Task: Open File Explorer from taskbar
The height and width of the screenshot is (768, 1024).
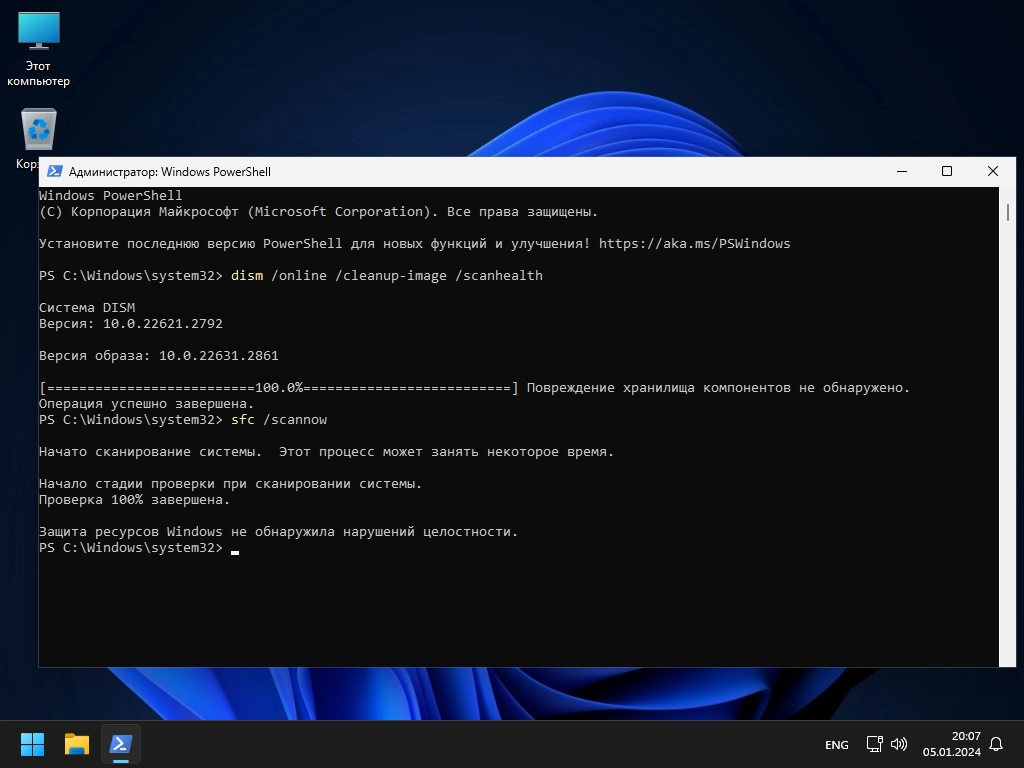Action: [76, 744]
